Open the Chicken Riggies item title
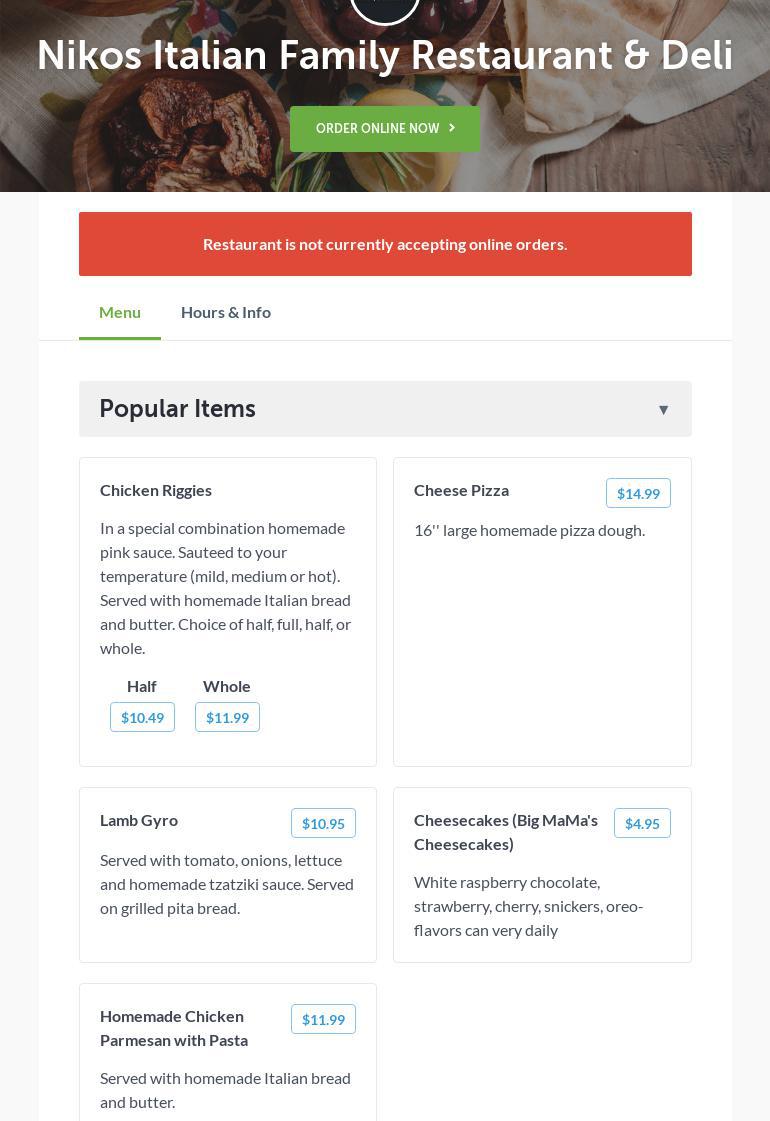Viewport: 770px width, 1121px height. click(x=156, y=490)
